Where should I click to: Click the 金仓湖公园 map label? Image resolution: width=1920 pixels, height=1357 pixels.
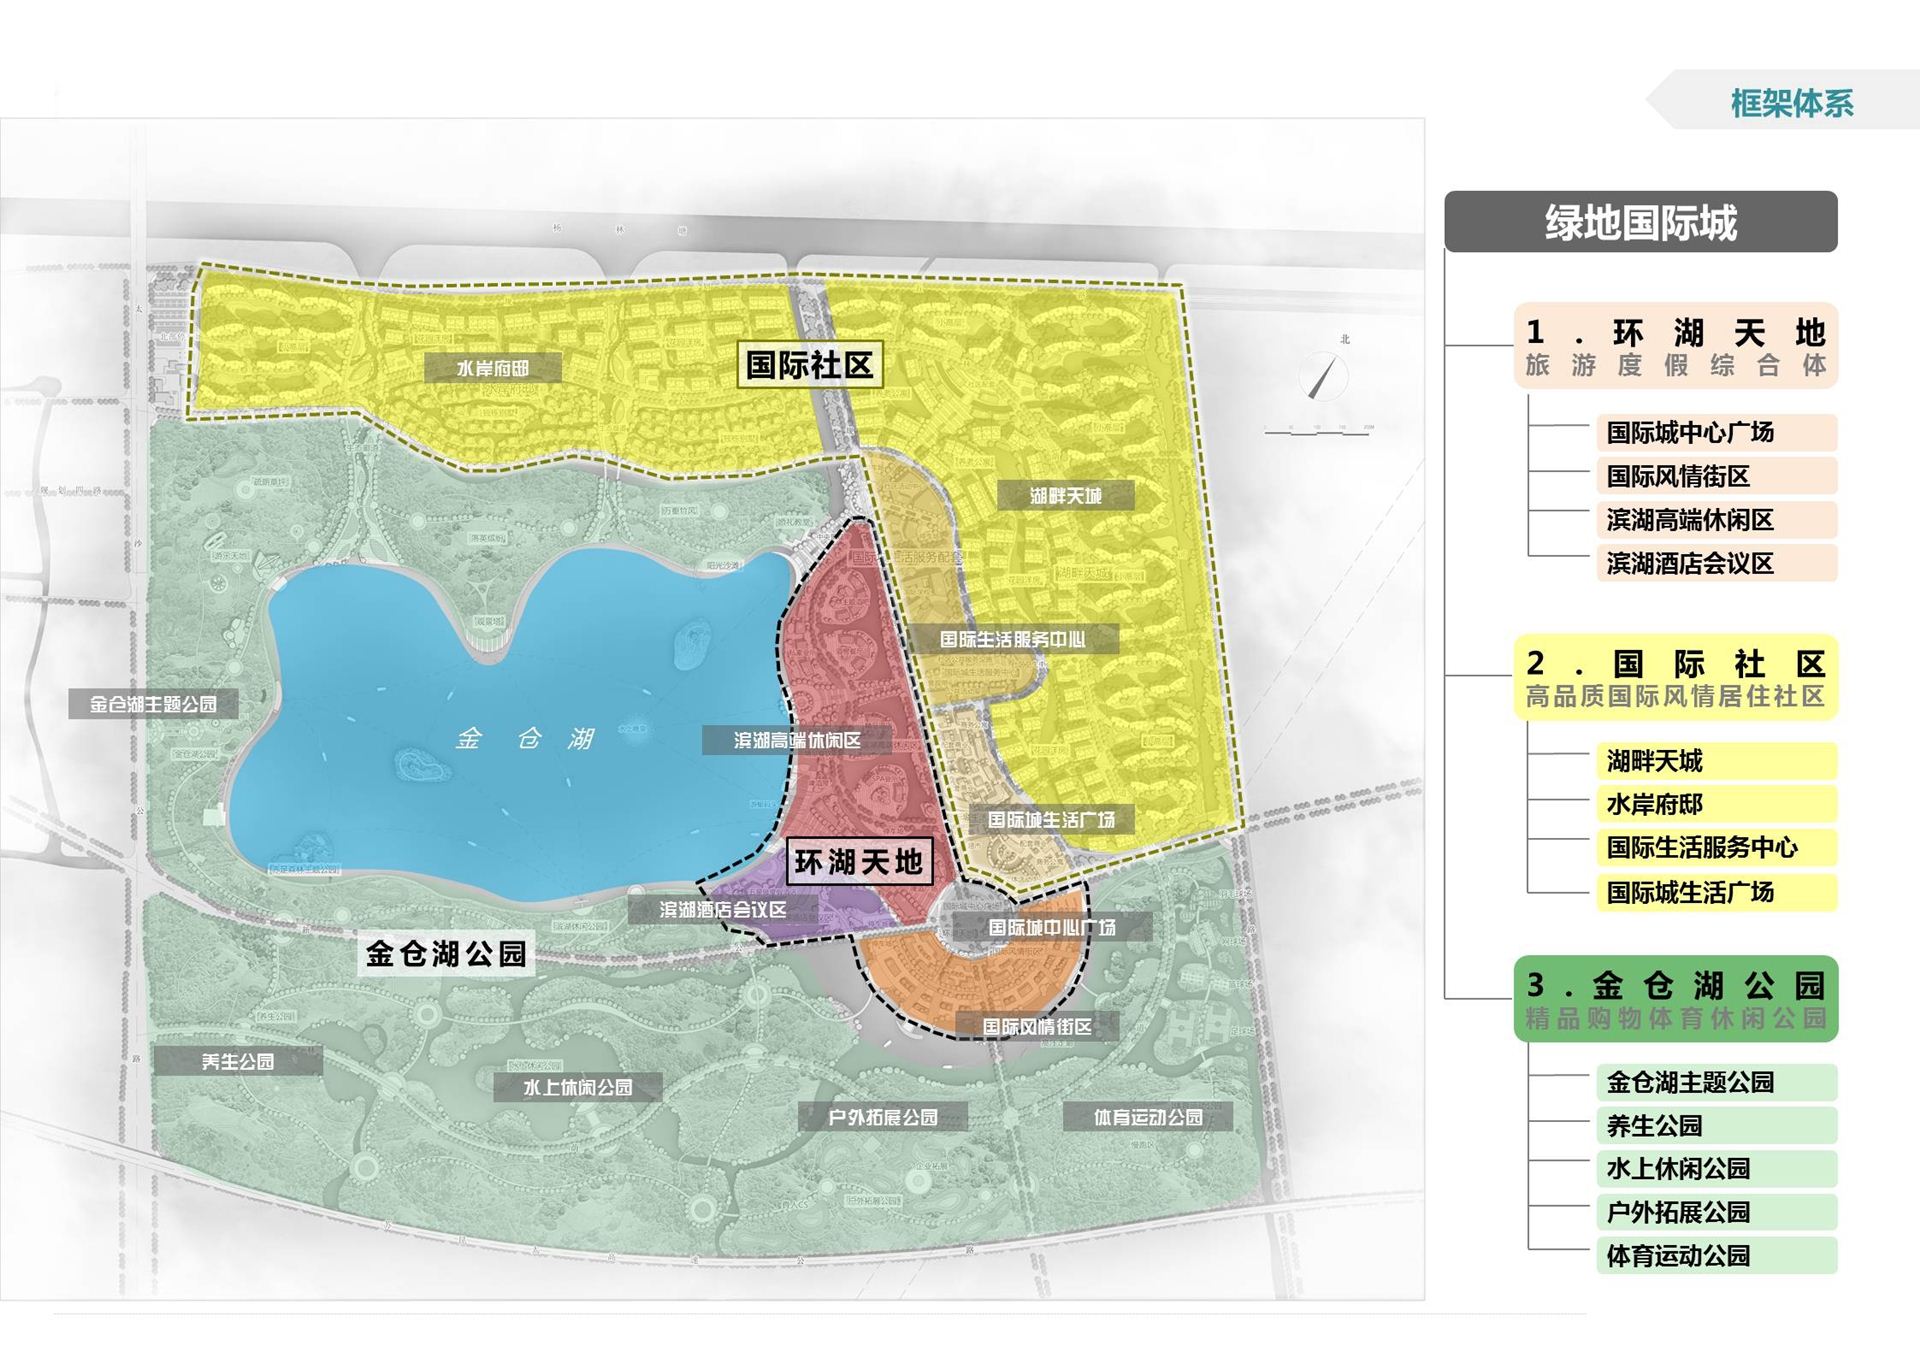(x=446, y=954)
